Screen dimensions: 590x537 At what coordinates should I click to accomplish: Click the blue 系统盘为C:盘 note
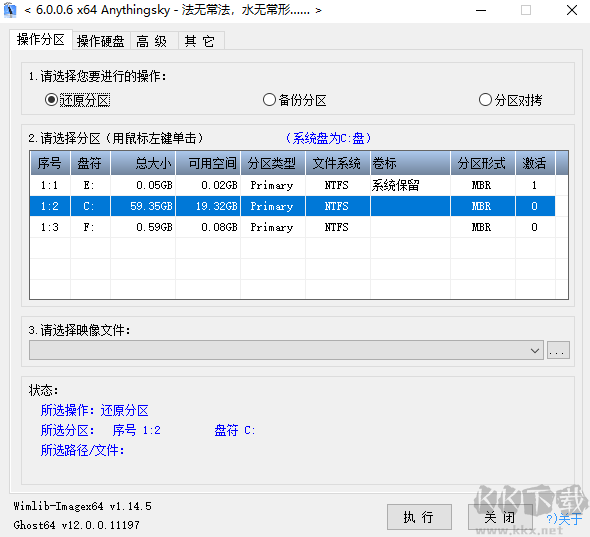click(328, 138)
